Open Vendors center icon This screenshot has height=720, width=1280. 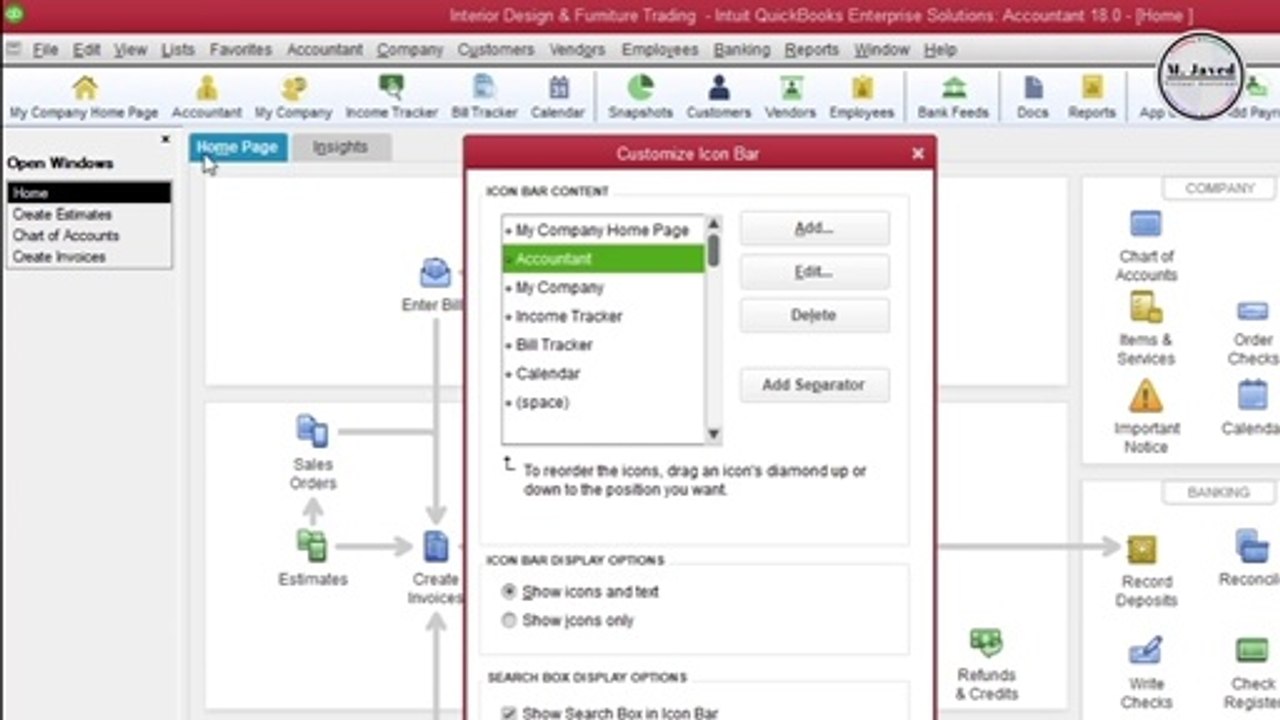[x=791, y=97]
